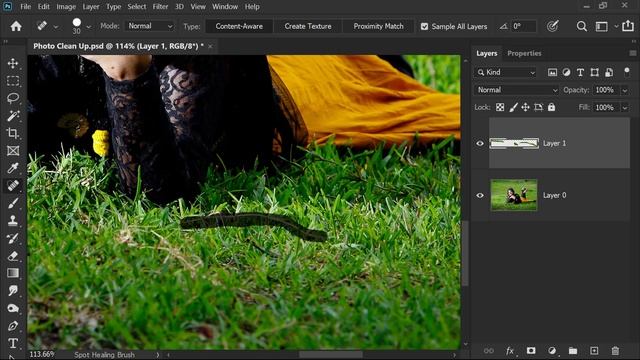Toggle Sample All Layers checkbox
The width and height of the screenshot is (640, 360).
coord(424,26)
